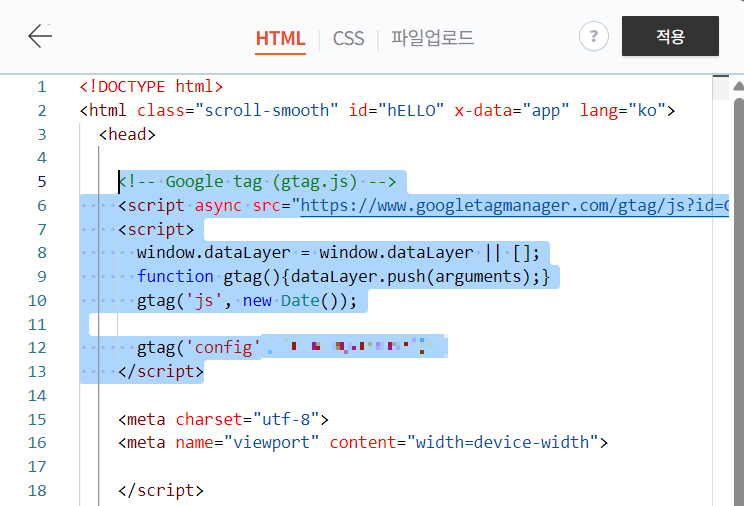Click line number 5 in the gutter

(x=42, y=182)
